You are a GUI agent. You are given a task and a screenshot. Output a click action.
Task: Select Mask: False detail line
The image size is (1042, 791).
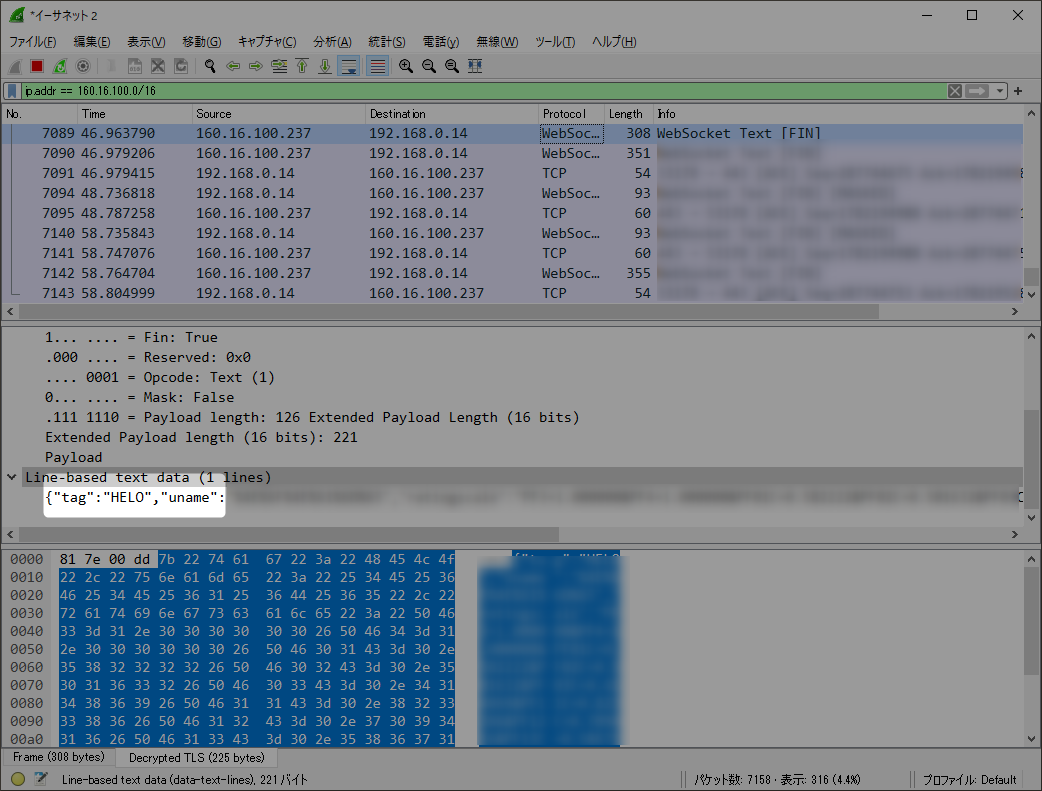[140, 397]
